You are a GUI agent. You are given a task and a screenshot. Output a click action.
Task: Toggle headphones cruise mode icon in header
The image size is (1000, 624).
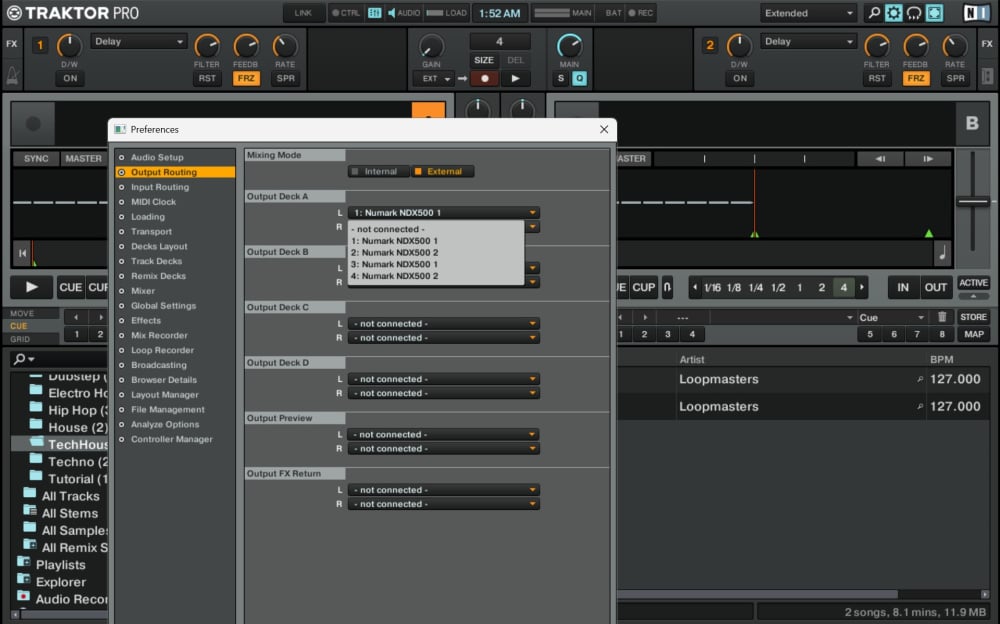pyautogui.click(x=914, y=13)
